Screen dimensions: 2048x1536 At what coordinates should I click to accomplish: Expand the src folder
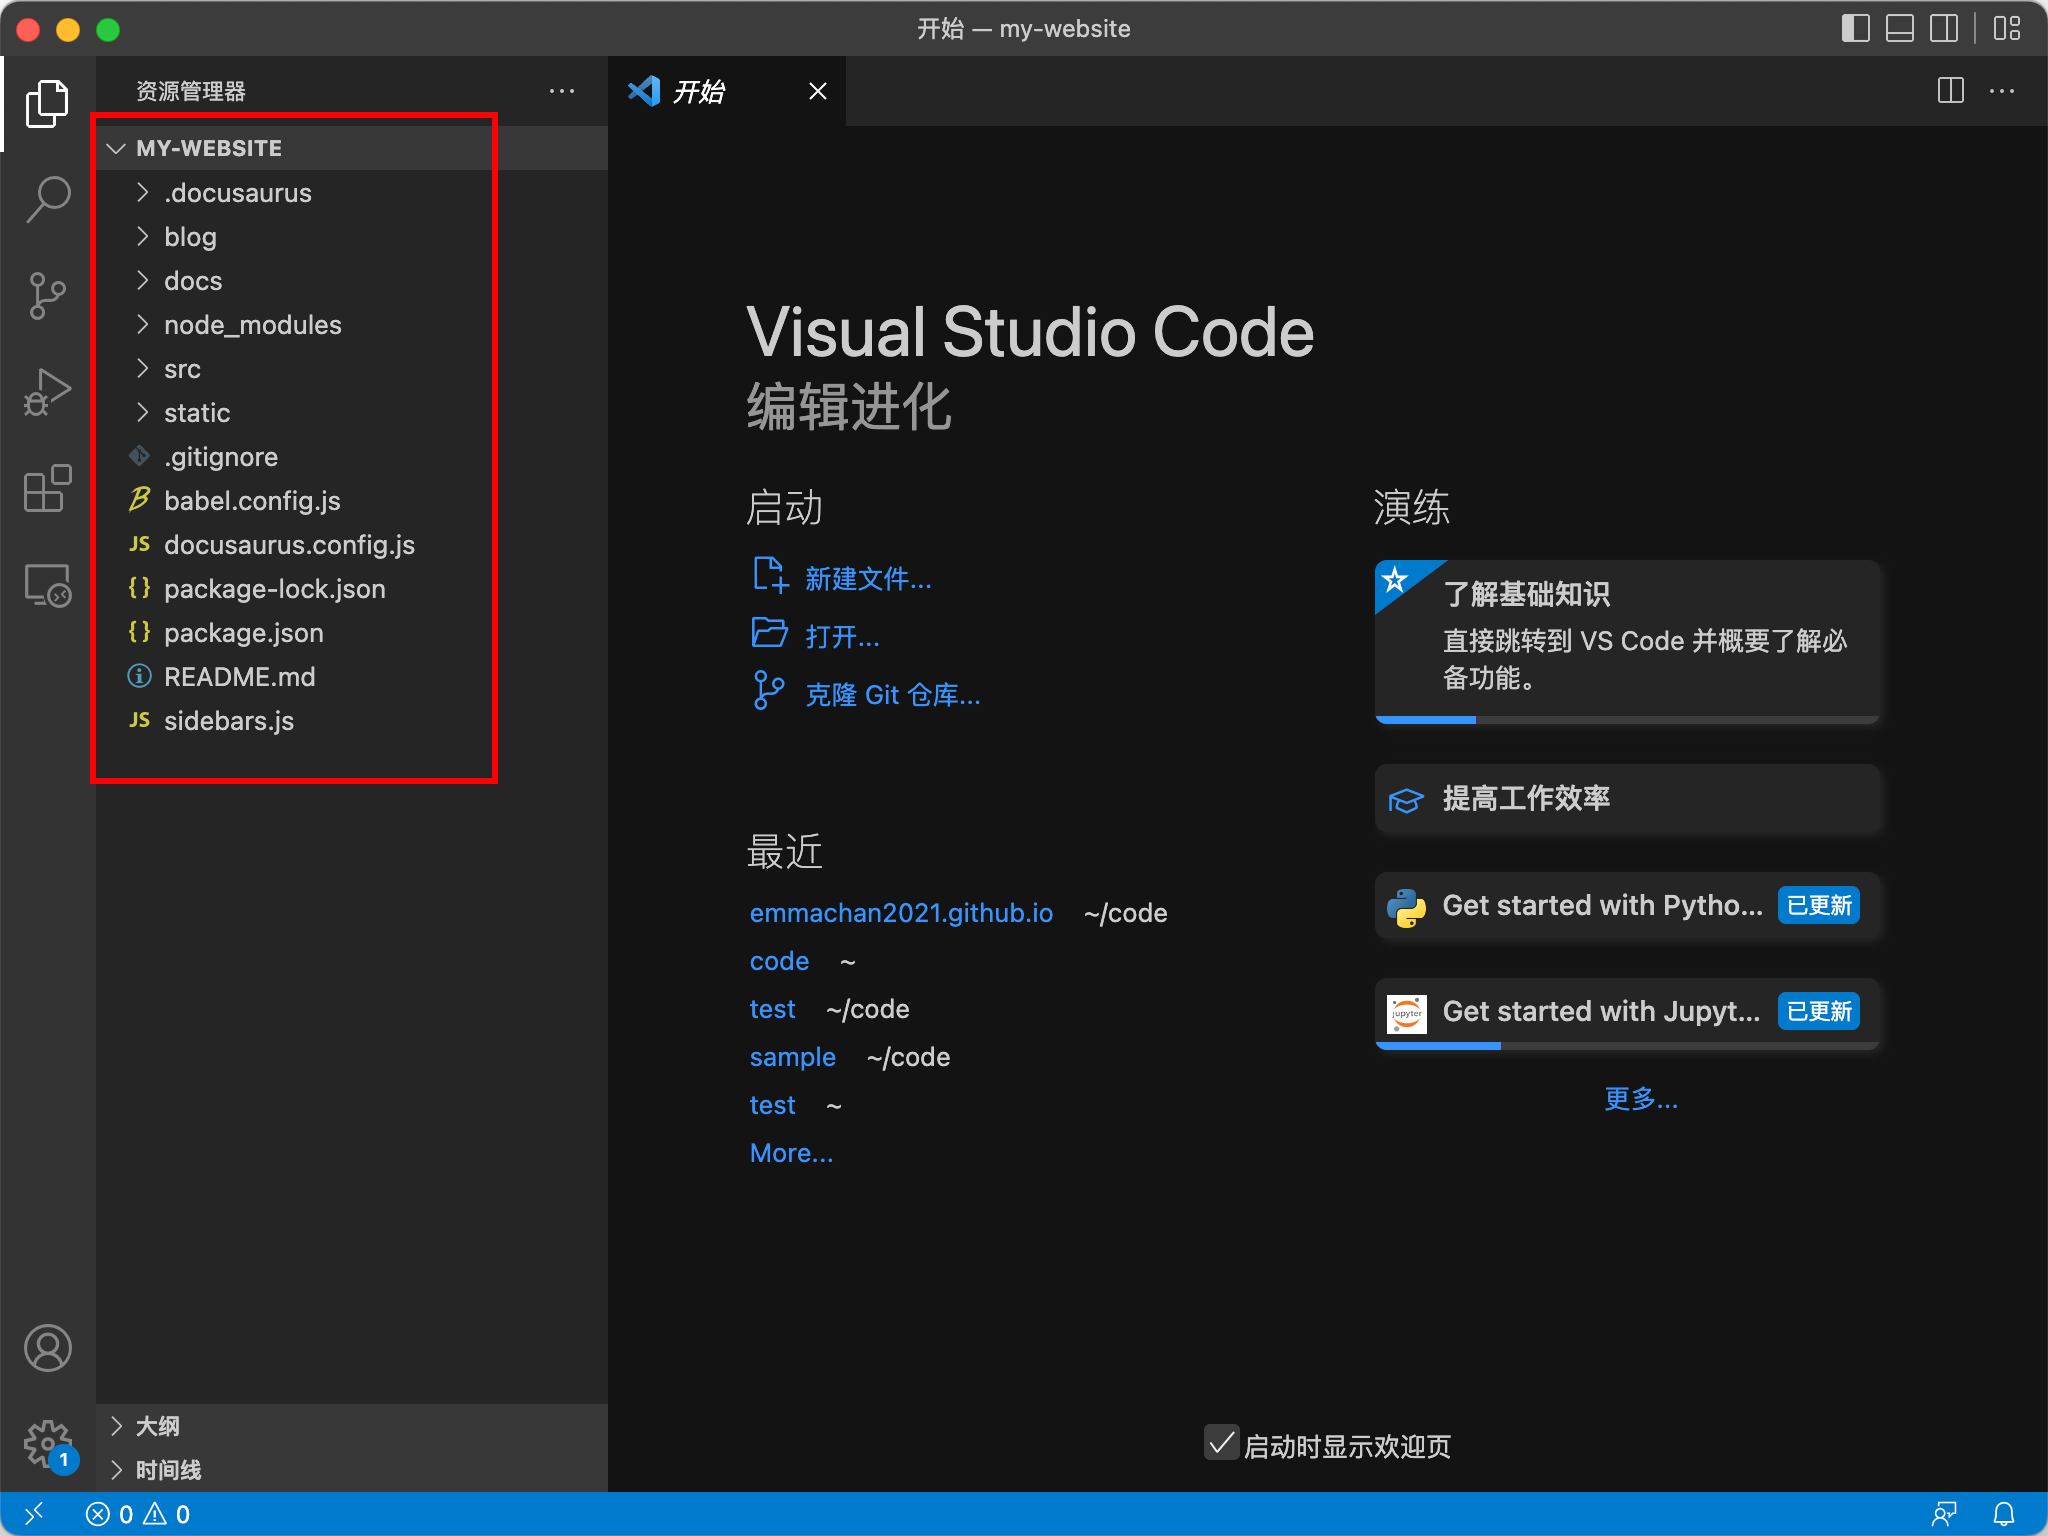(x=352, y=368)
